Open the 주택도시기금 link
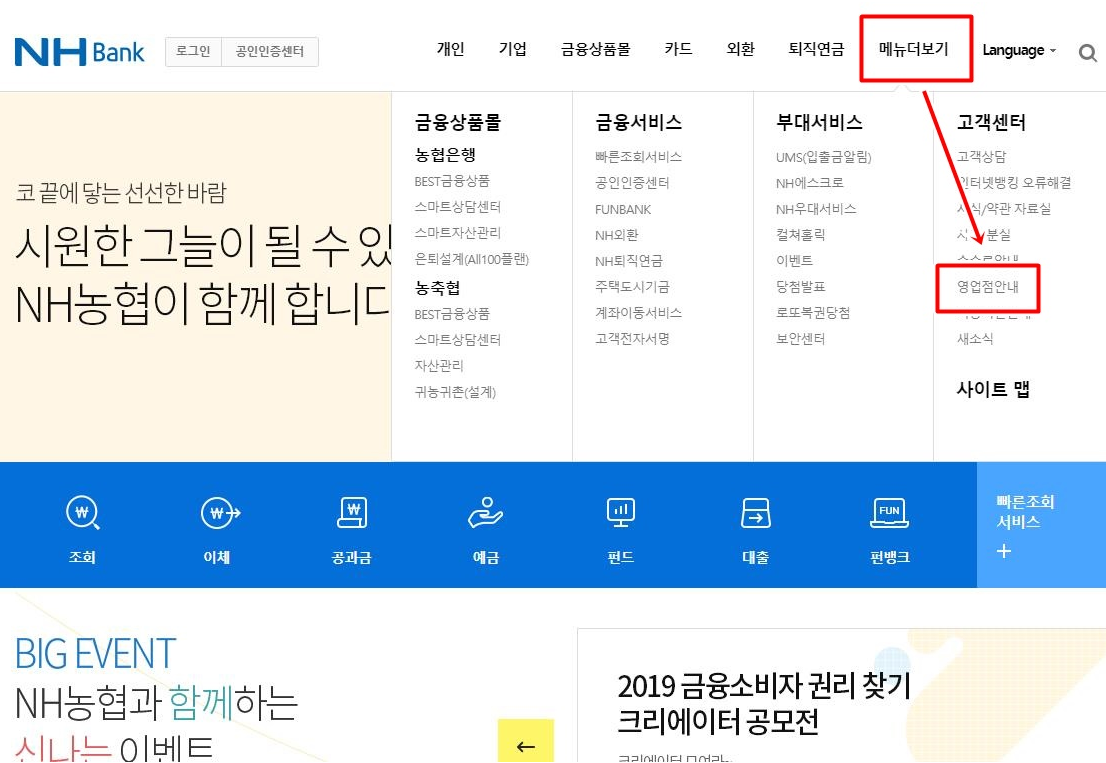The image size is (1106, 763). 632,287
